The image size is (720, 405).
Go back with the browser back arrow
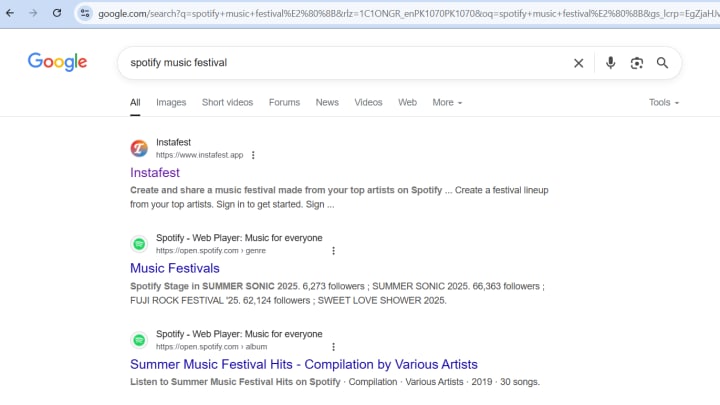pos(10,13)
